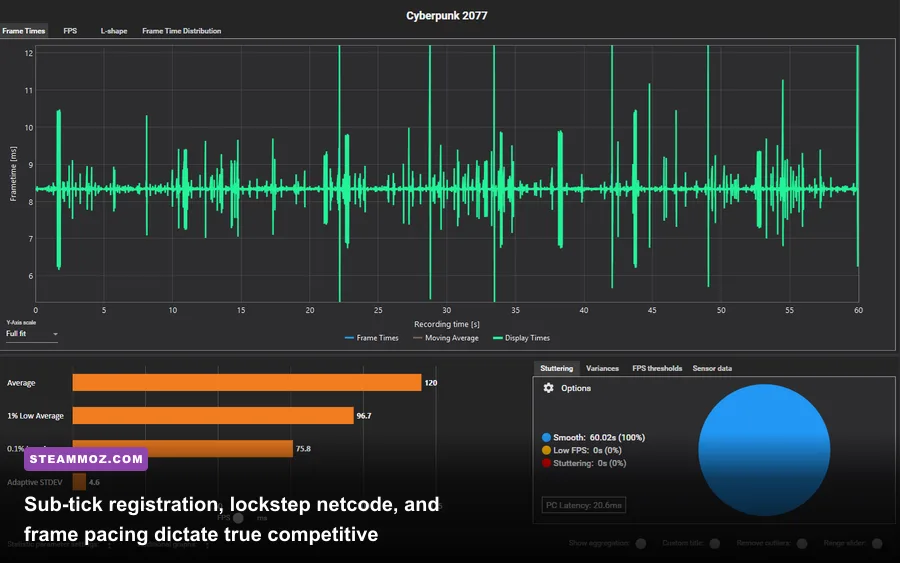
Task: Click the Low FPS: 0s (0%) text
Action: tap(587, 451)
